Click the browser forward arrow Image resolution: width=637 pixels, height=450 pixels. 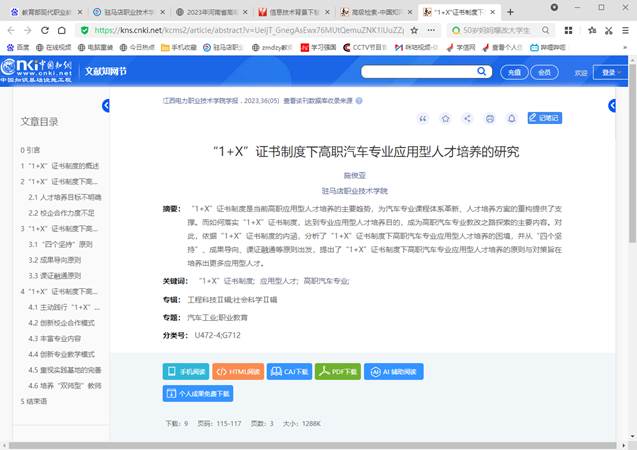click(28, 30)
